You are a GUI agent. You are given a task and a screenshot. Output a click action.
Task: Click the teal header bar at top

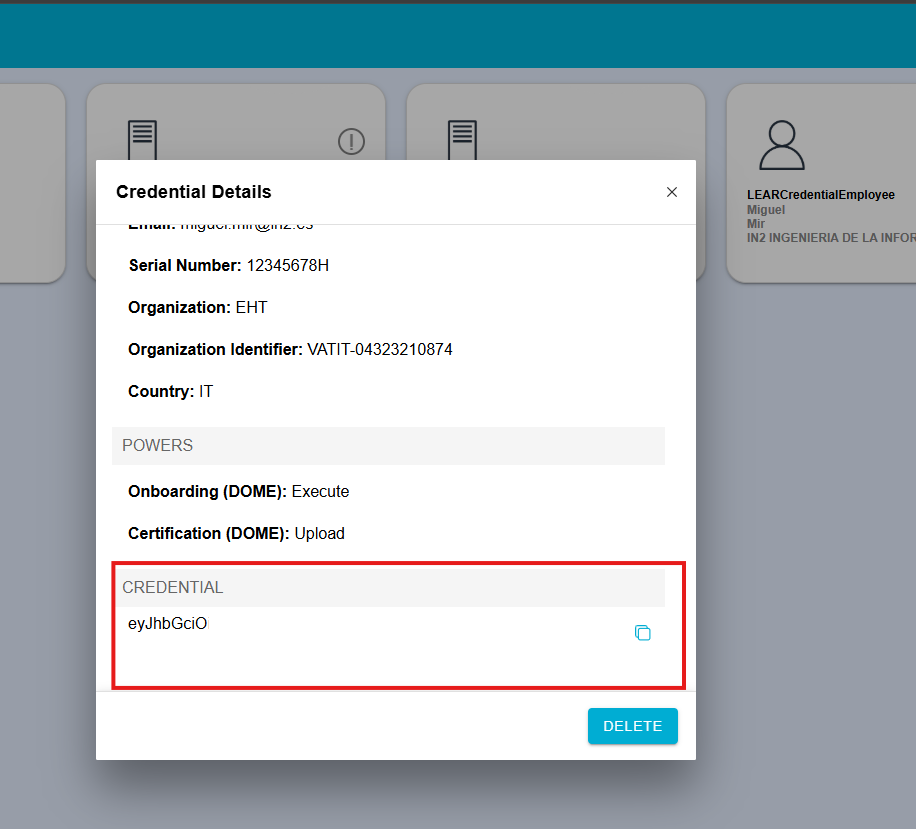(458, 35)
